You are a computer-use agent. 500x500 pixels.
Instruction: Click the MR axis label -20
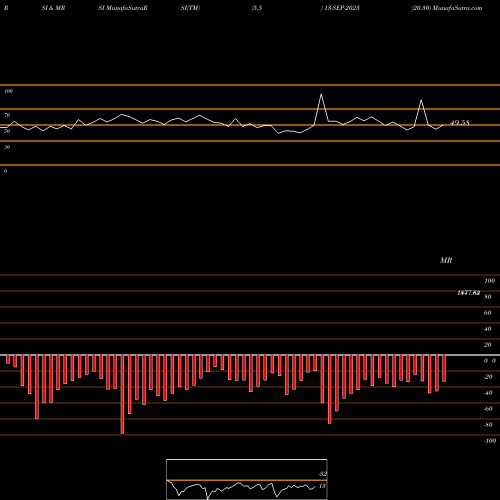(488, 377)
